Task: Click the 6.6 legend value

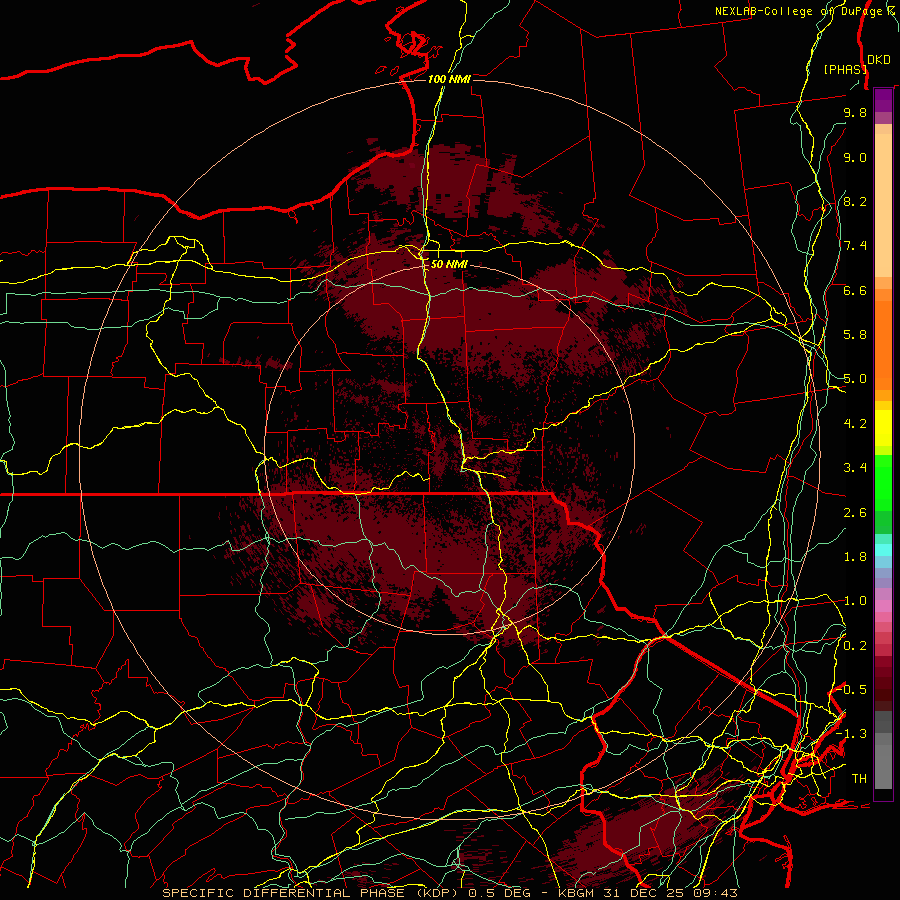Action: coord(855,290)
